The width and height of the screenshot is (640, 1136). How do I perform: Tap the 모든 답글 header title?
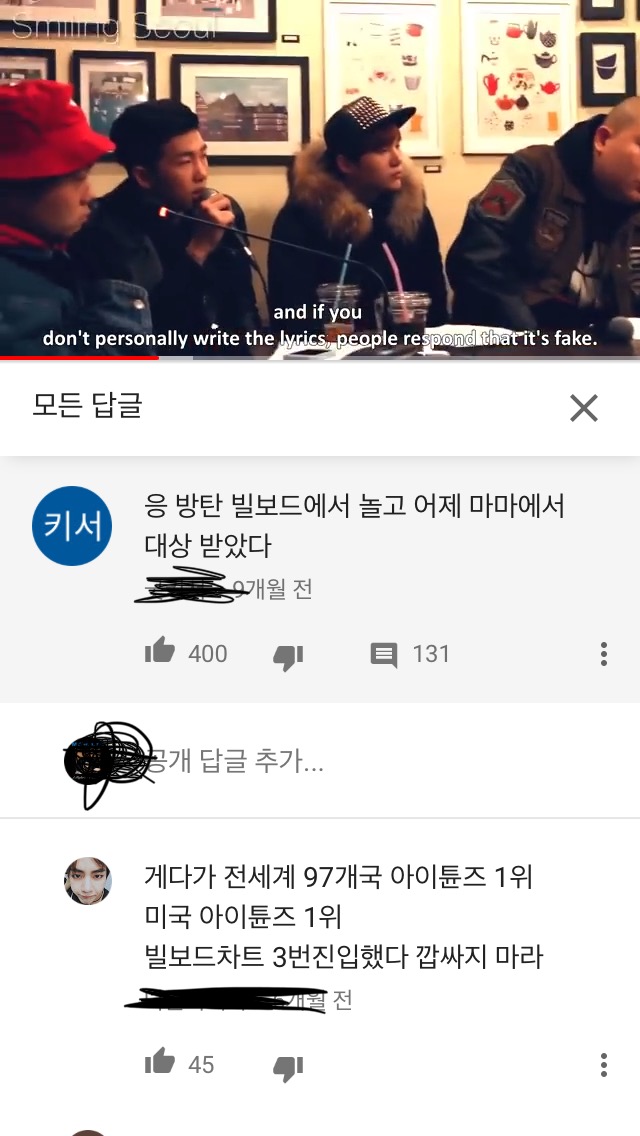[87, 406]
